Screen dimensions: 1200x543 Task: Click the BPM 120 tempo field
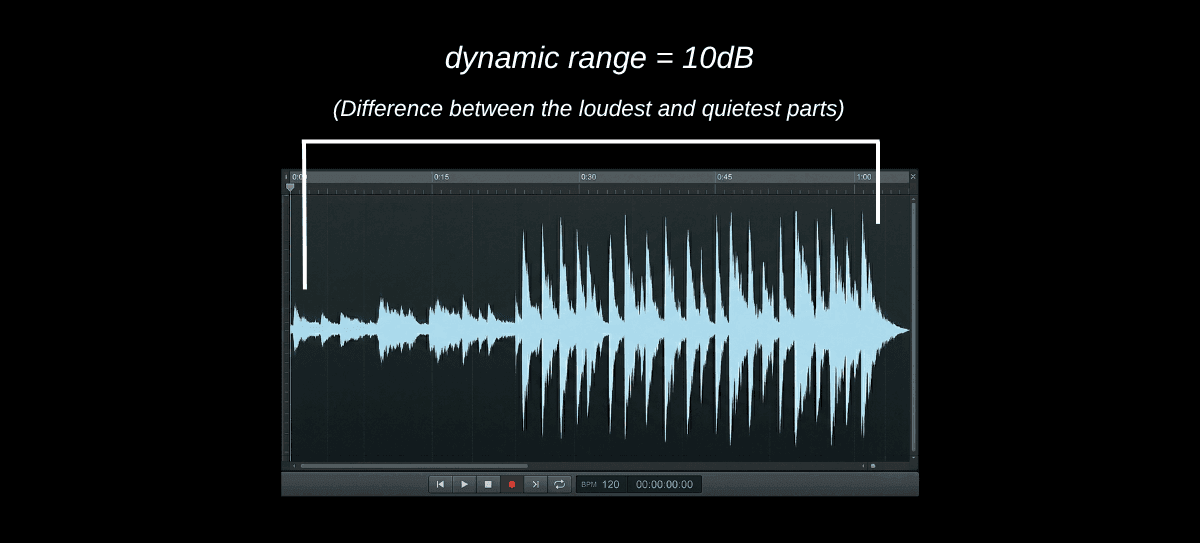click(x=601, y=484)
